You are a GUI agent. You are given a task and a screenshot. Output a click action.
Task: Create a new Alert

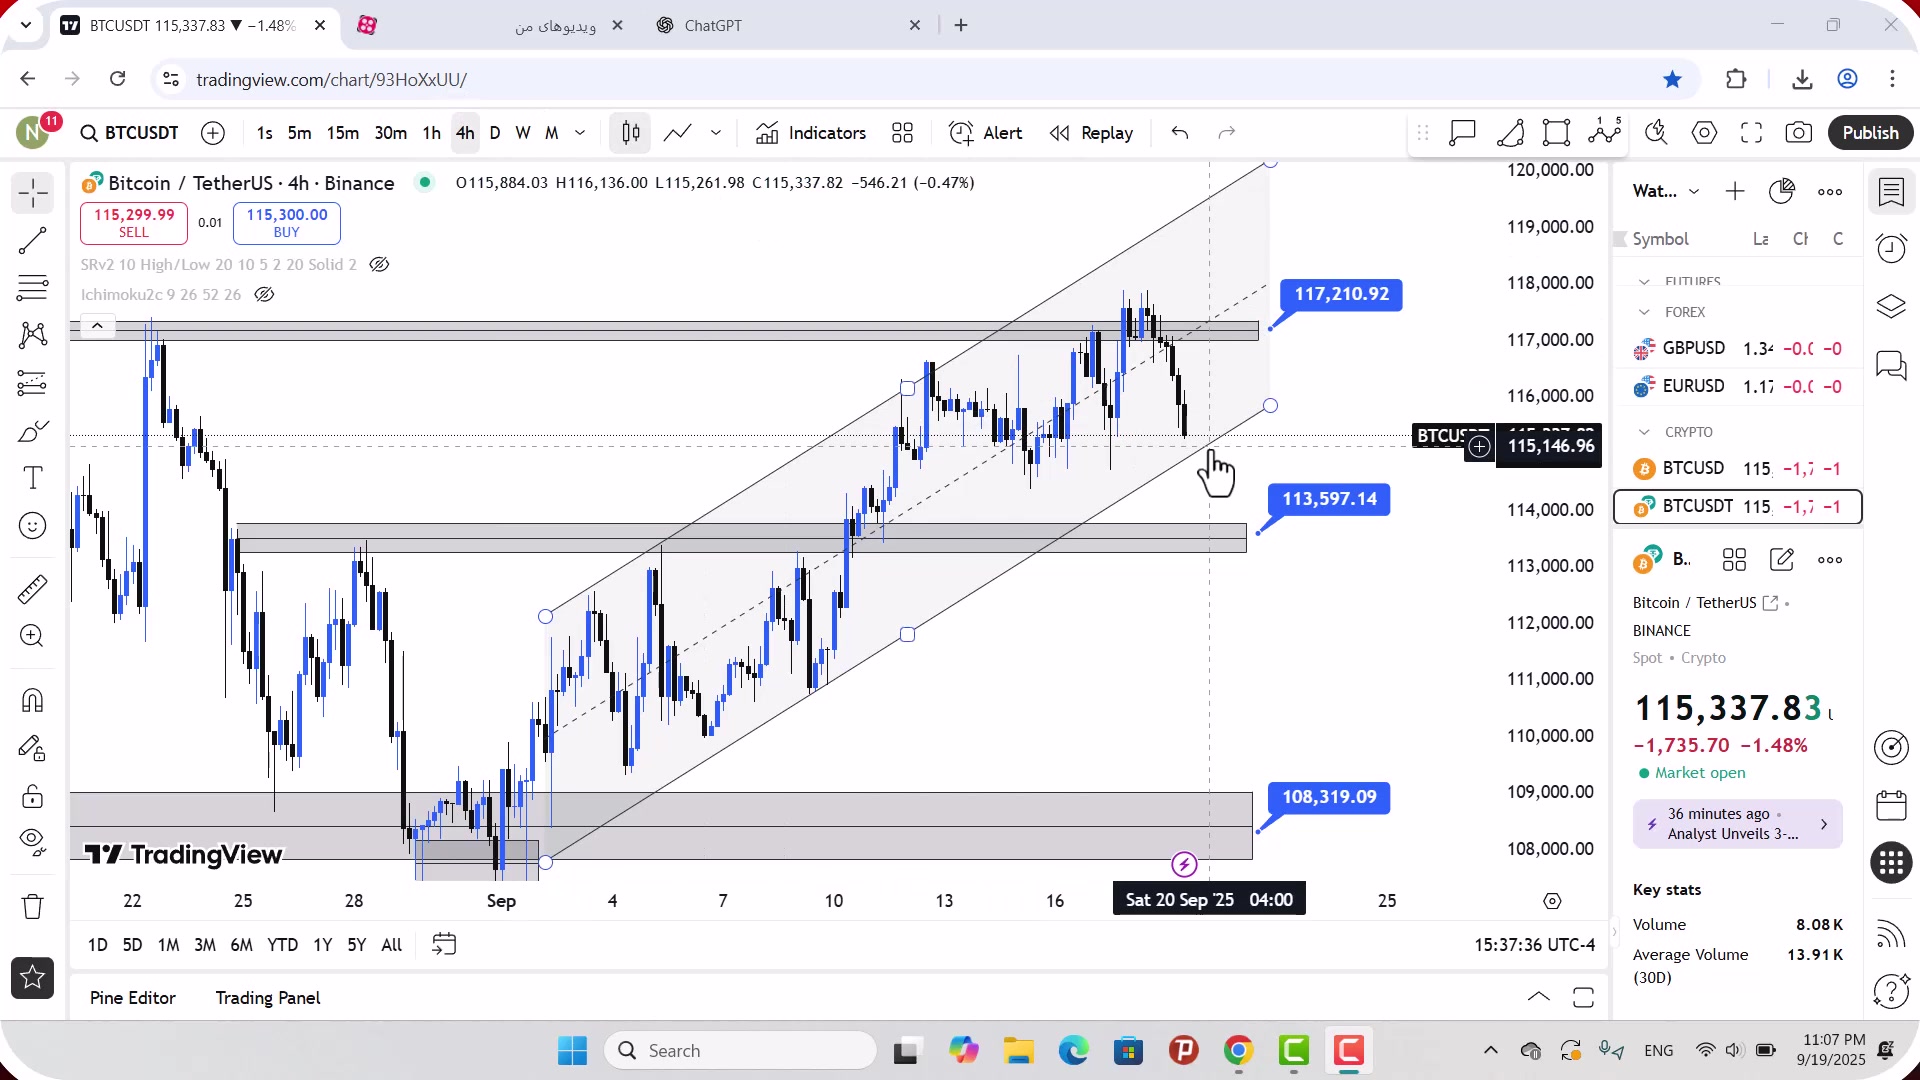point(986,133)
